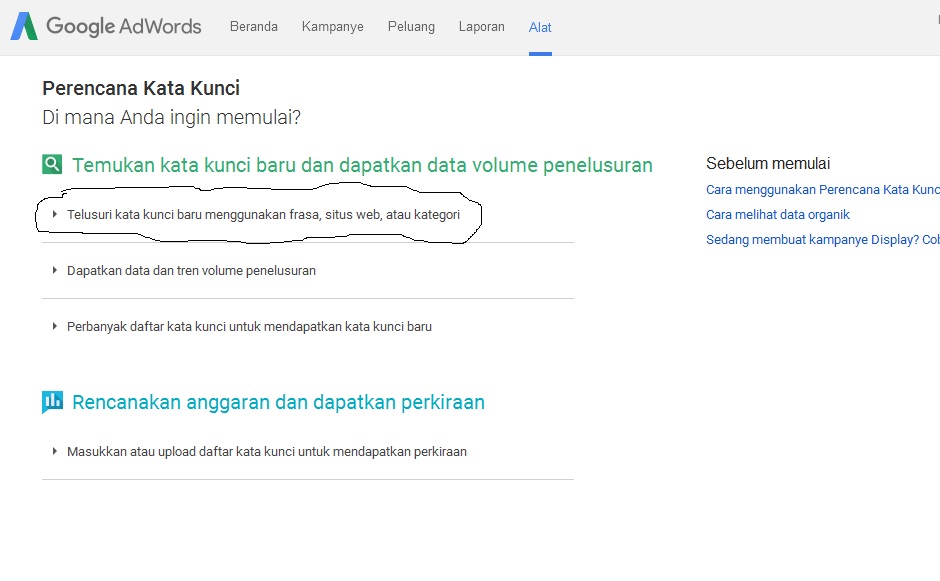Expand arrow for Masukkan atau upload daftar

(54, 451)
